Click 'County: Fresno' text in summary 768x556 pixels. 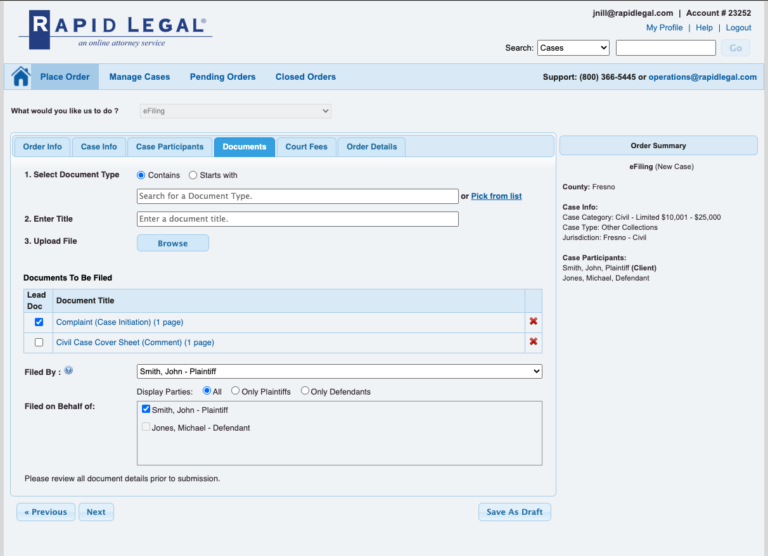588,187
